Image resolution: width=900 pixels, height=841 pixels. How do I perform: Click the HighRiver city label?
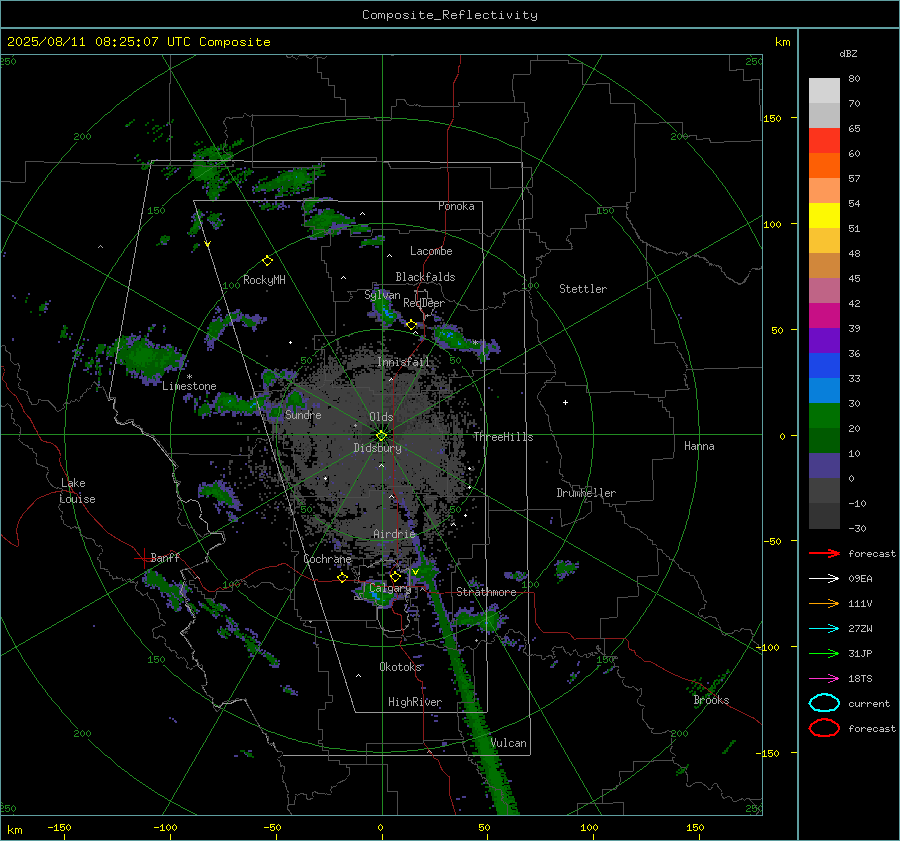[x=415, y=702]
